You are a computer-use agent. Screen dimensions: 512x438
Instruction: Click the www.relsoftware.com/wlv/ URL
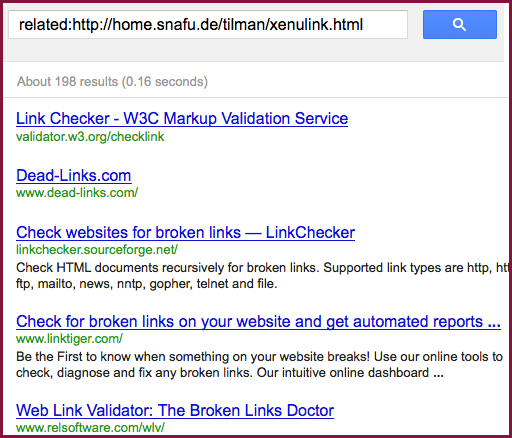click(x=90, y=427)
